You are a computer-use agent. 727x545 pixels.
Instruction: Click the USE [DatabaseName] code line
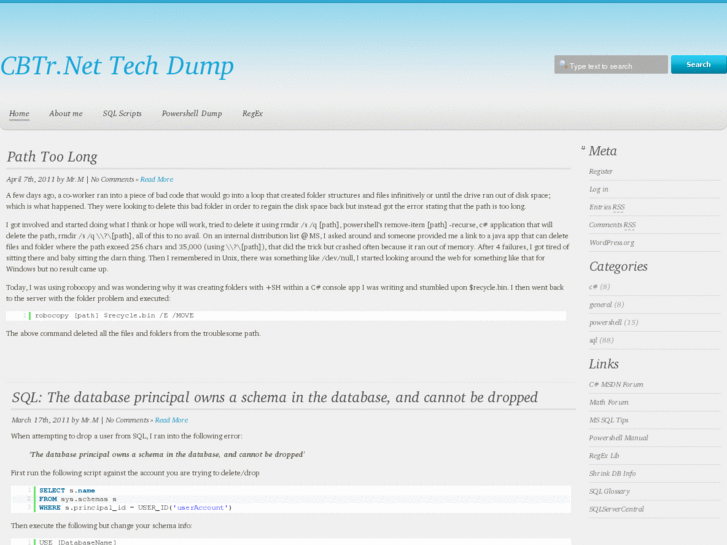point(78,542)
